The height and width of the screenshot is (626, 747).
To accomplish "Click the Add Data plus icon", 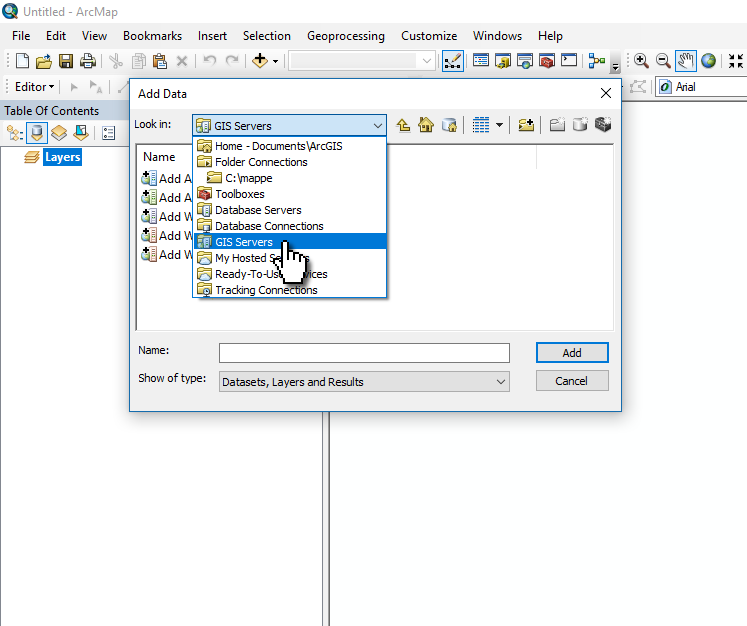I will (x=260, y=61).
